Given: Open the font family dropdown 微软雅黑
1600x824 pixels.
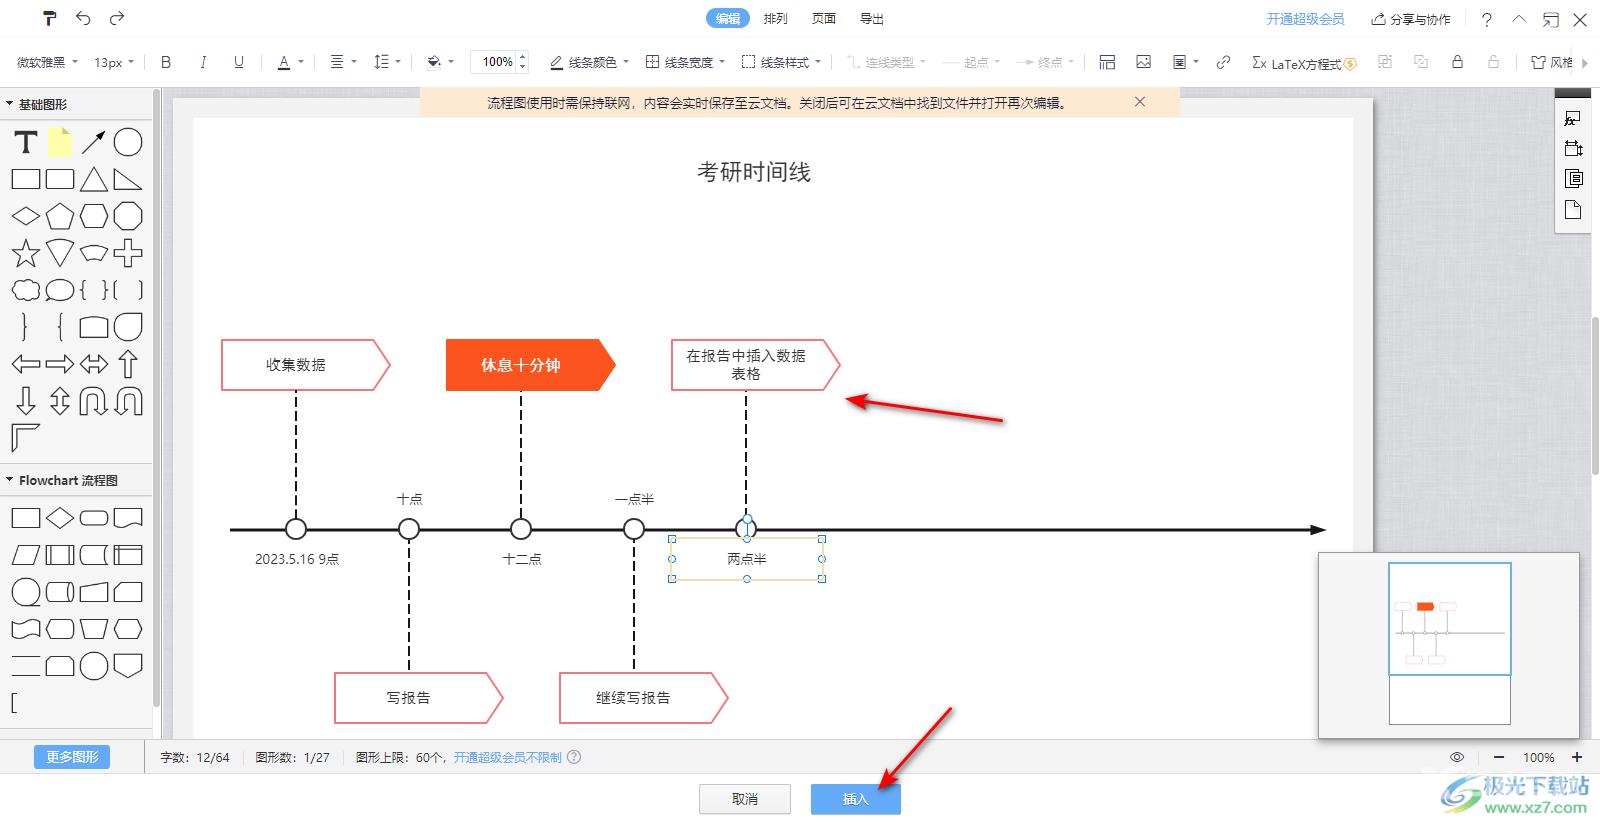Looking at the screenshot, I should click(47, 62).
